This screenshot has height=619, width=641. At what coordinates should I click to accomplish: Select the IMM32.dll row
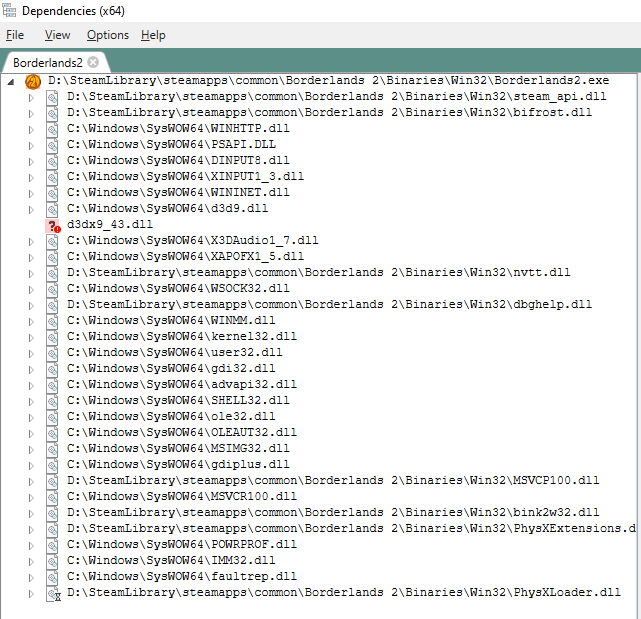(x=171, y=560)
